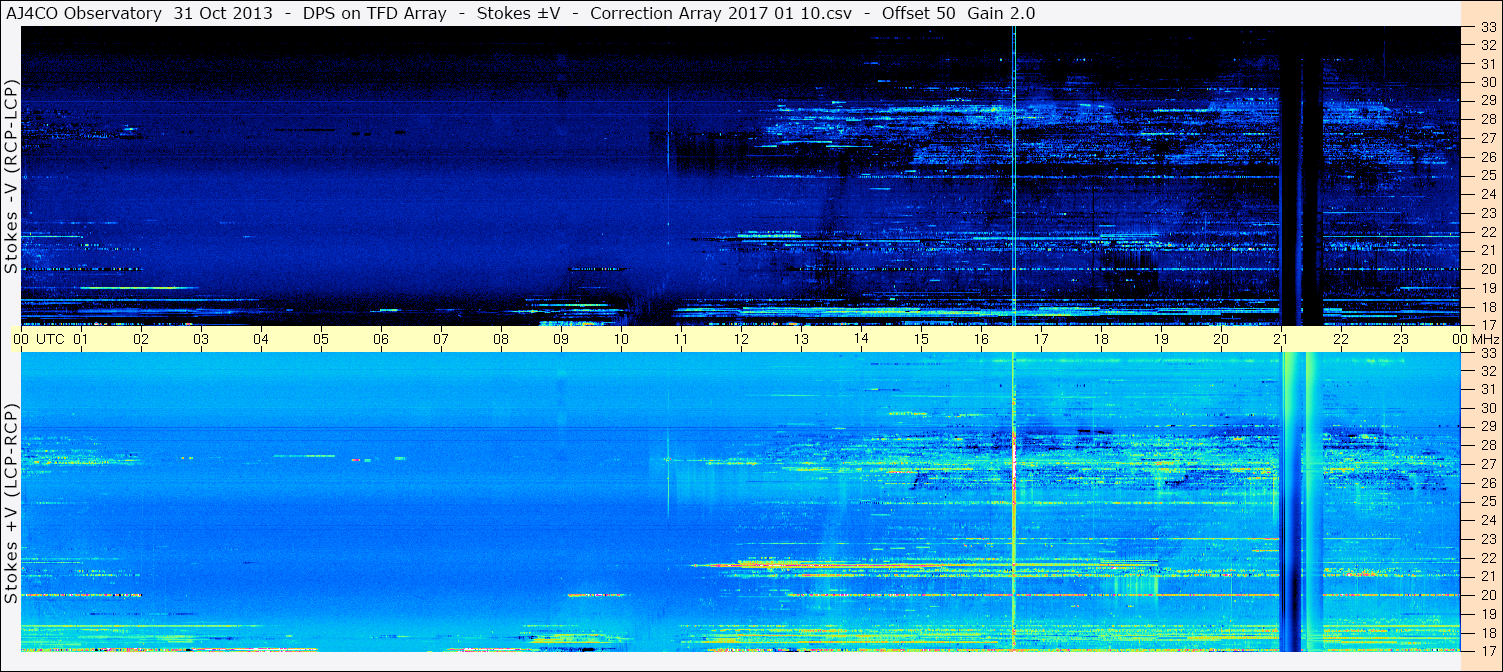This screenshot has width=1503, height=672.
Task: Select the 14 hour marker on time axis
Action: [x=861, y=339]
